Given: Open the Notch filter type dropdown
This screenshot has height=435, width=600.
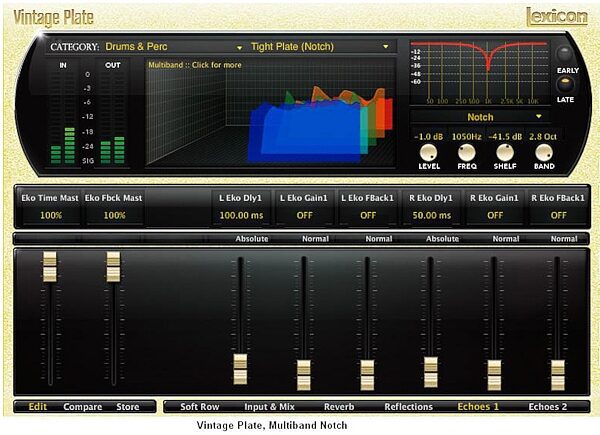Looking at the screenshot, I should [x=480, y=117].
